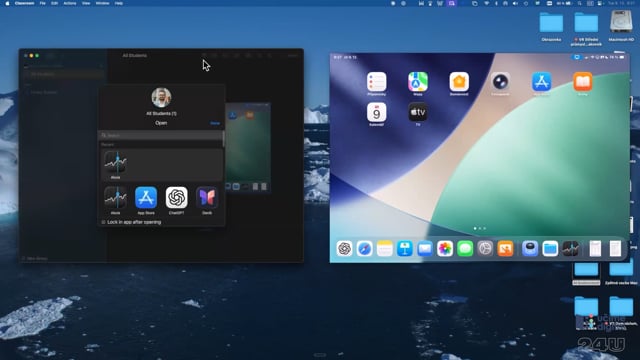Select All Students in the Classroom sidebar
The image size is (640, 360).
(63, 74)
